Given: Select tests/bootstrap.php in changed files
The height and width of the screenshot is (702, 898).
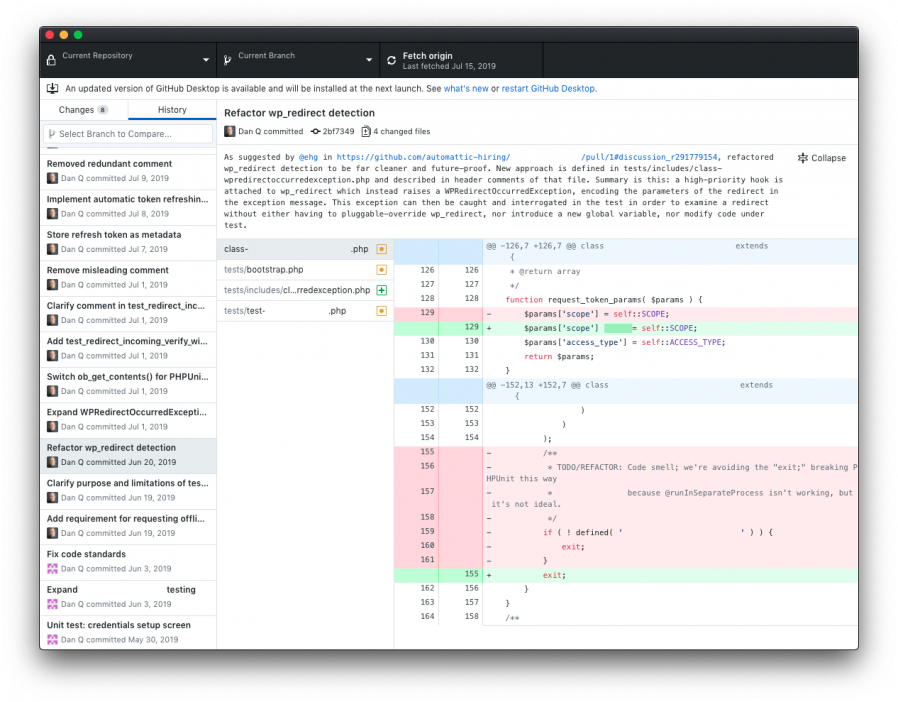Looking at the screenshot, I should 305,270.
